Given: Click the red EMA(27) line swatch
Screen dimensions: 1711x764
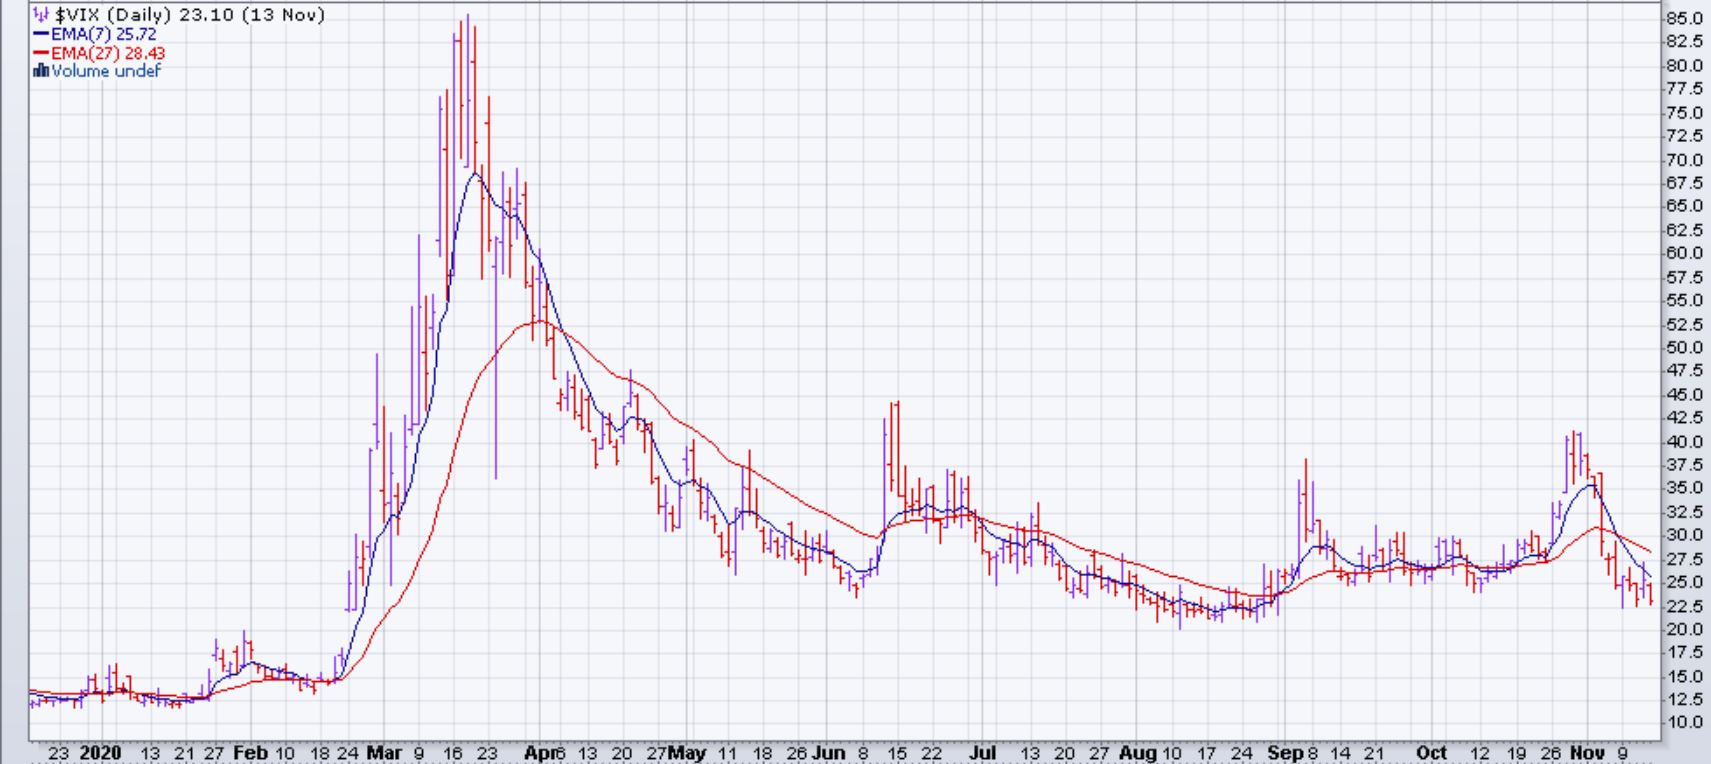Looking at the screenshot, I should click(41, 53).
